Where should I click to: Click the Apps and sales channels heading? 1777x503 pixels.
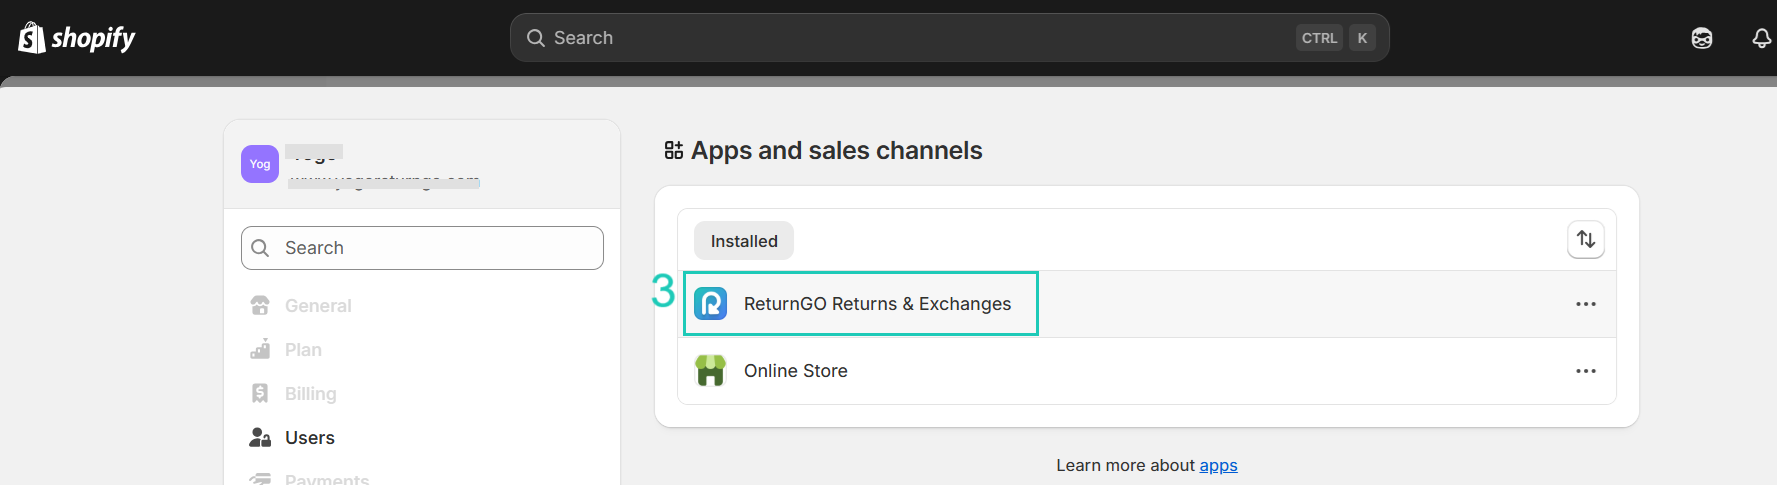click(x=836, y=150)
